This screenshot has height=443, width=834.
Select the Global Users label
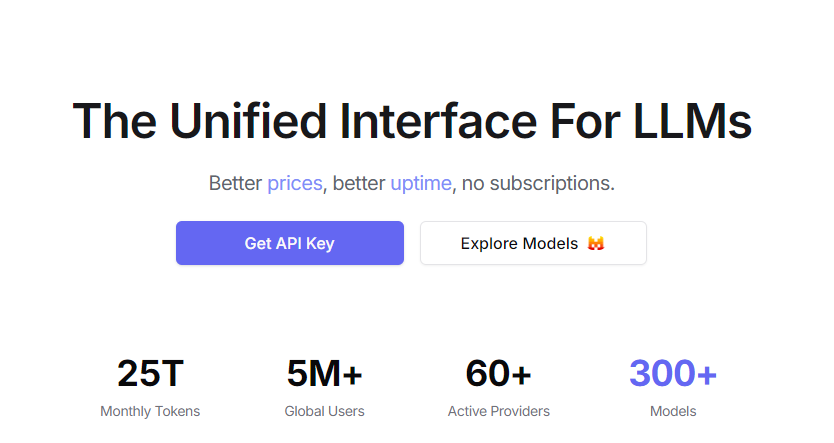point(324,411)
